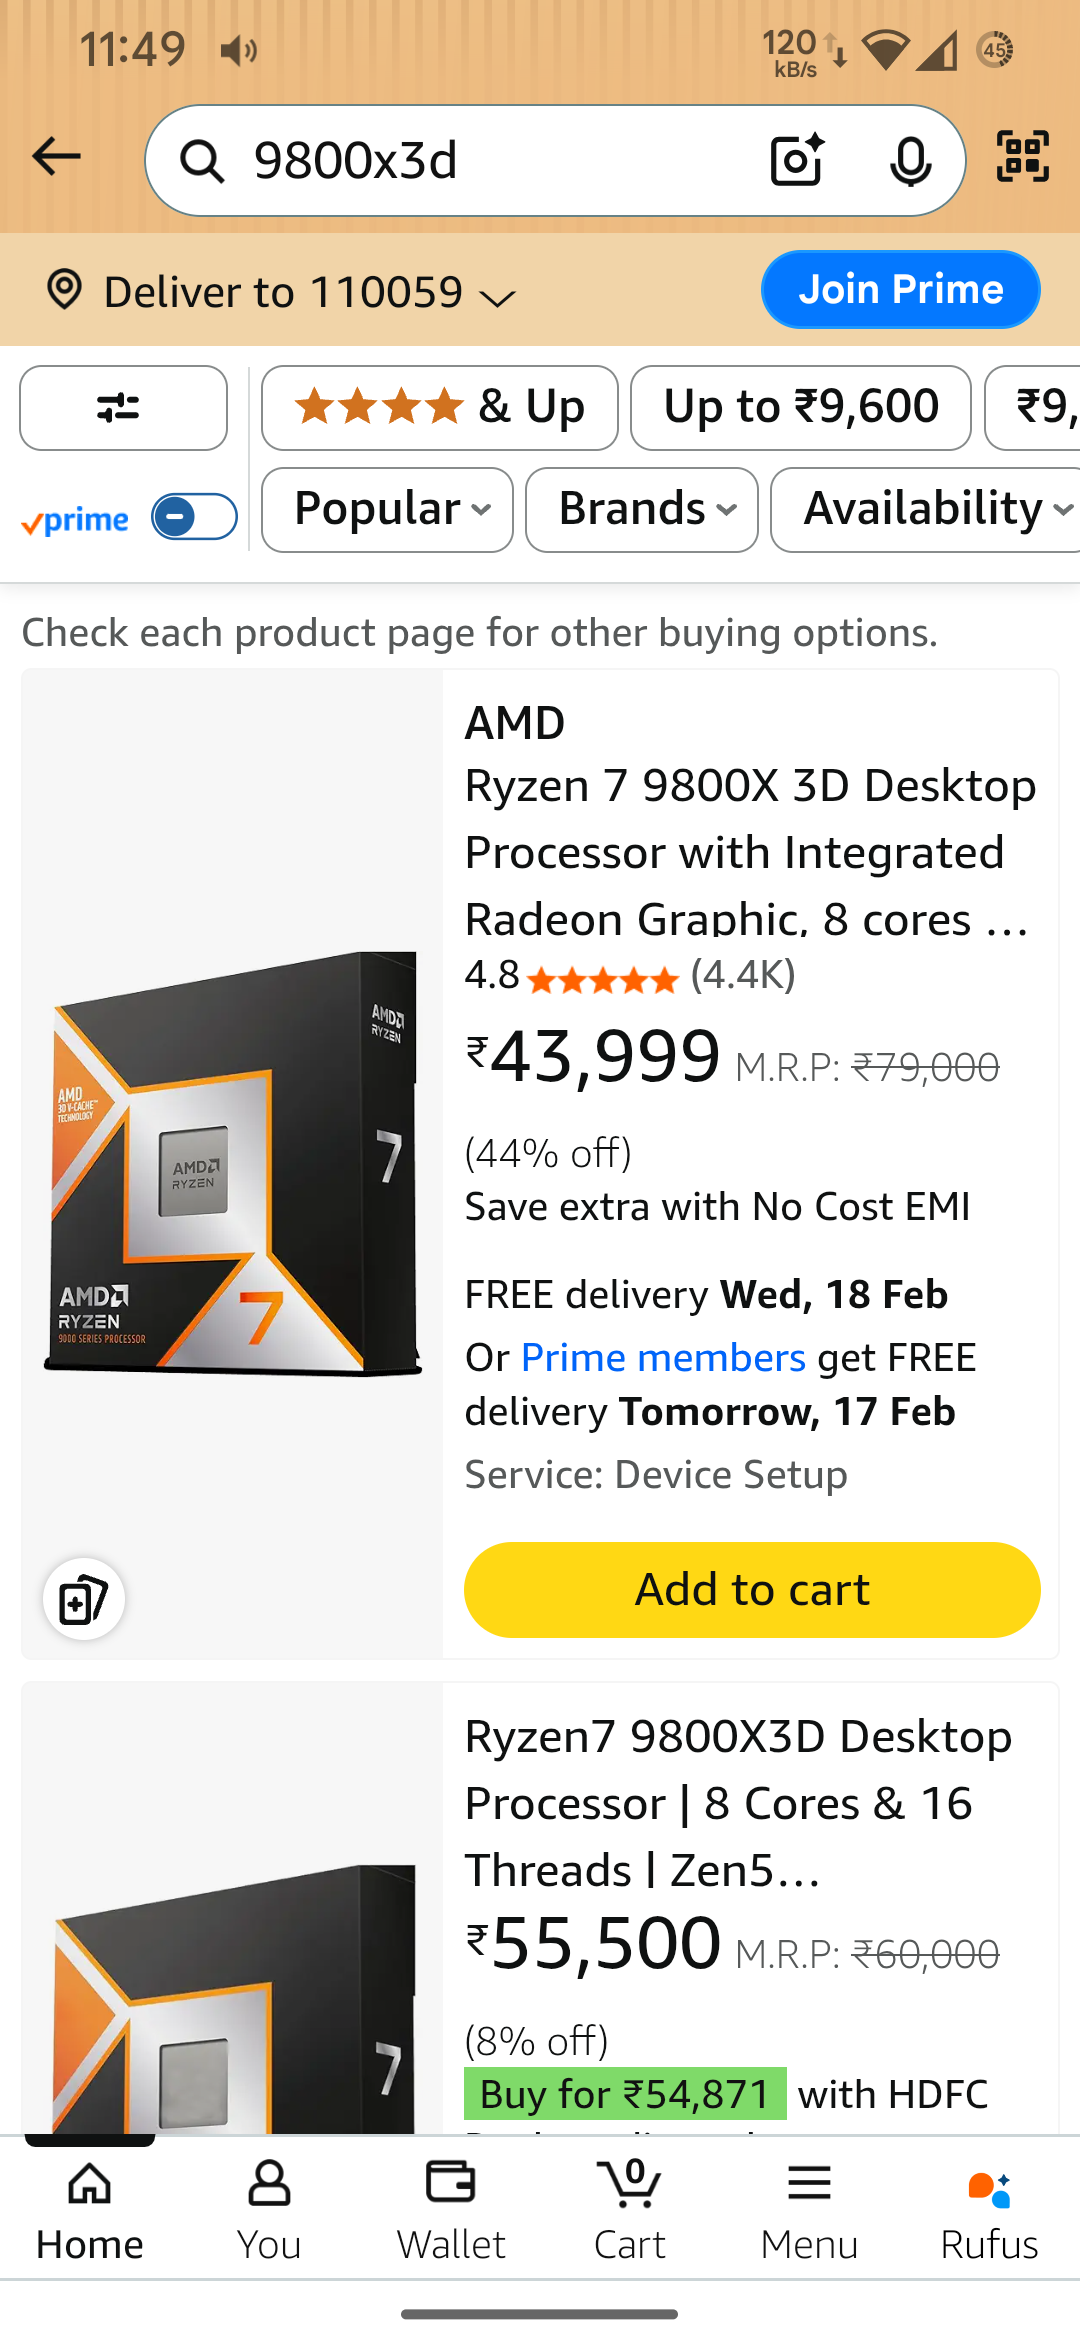
Task: Open the Cart tab
Action: pos(630,2210)
